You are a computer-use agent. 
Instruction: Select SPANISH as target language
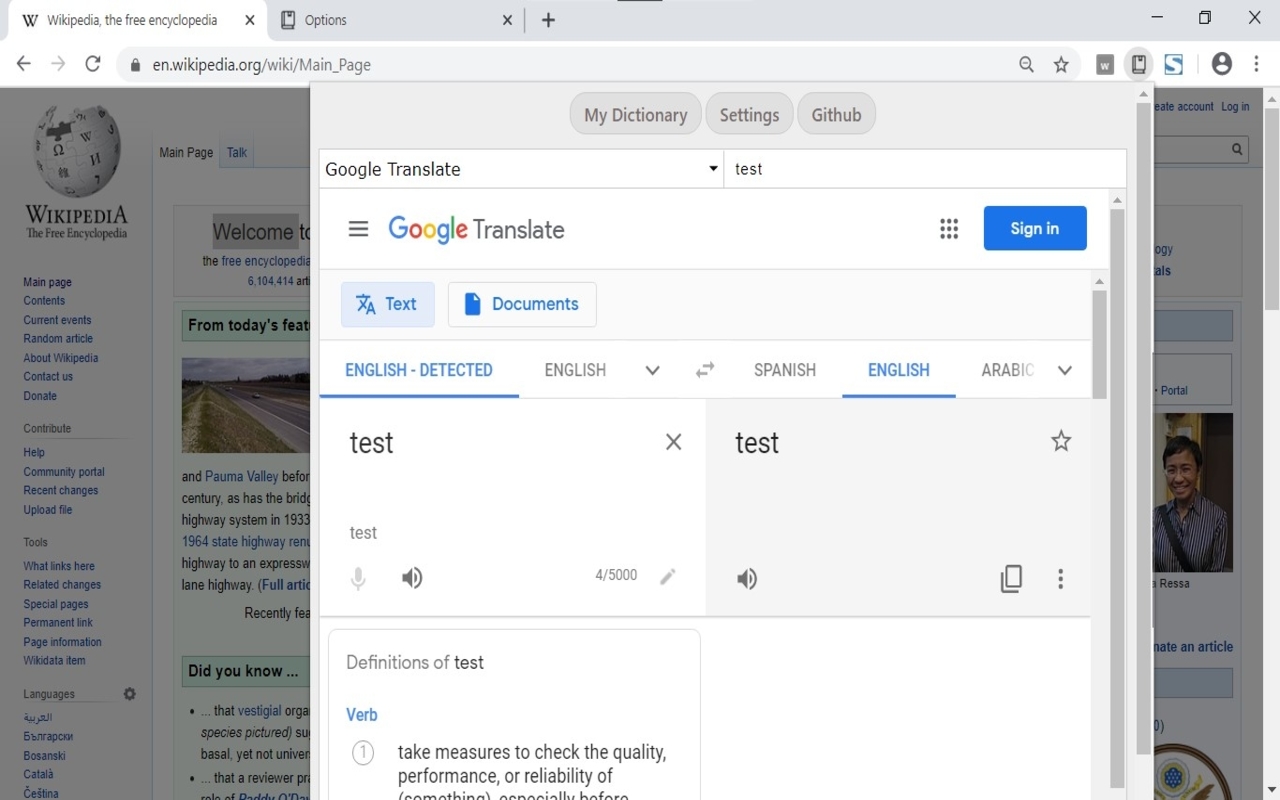[785, 370]
